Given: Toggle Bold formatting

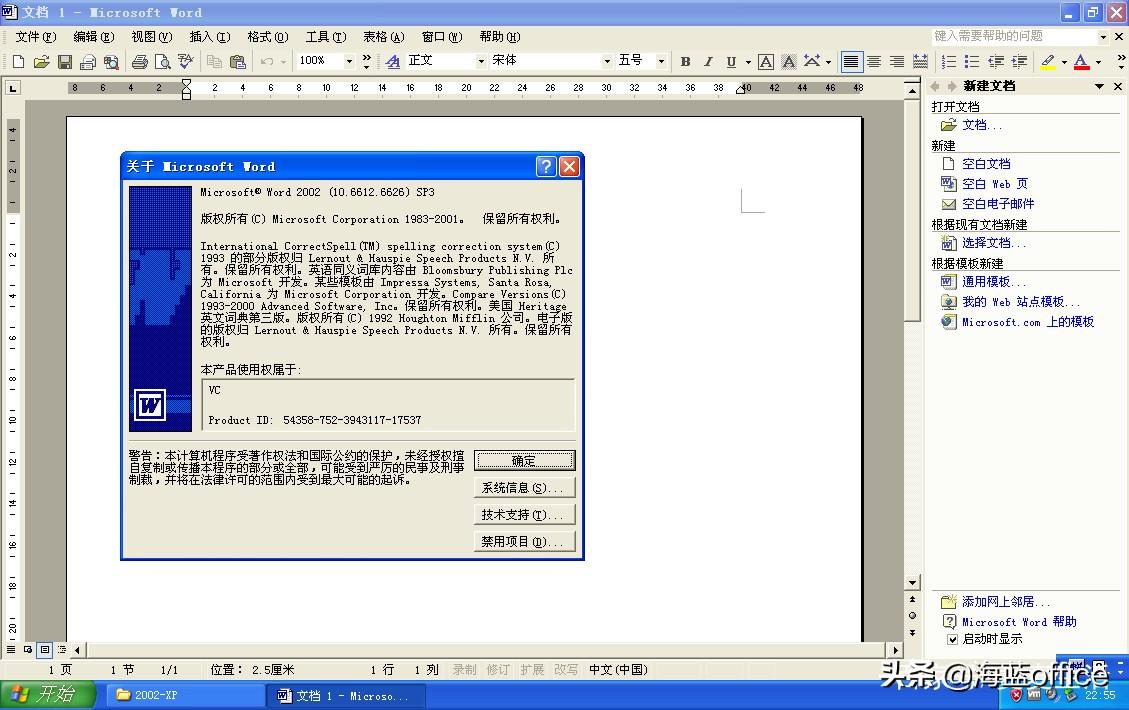Looking at the screenshot, I should 685,62.
